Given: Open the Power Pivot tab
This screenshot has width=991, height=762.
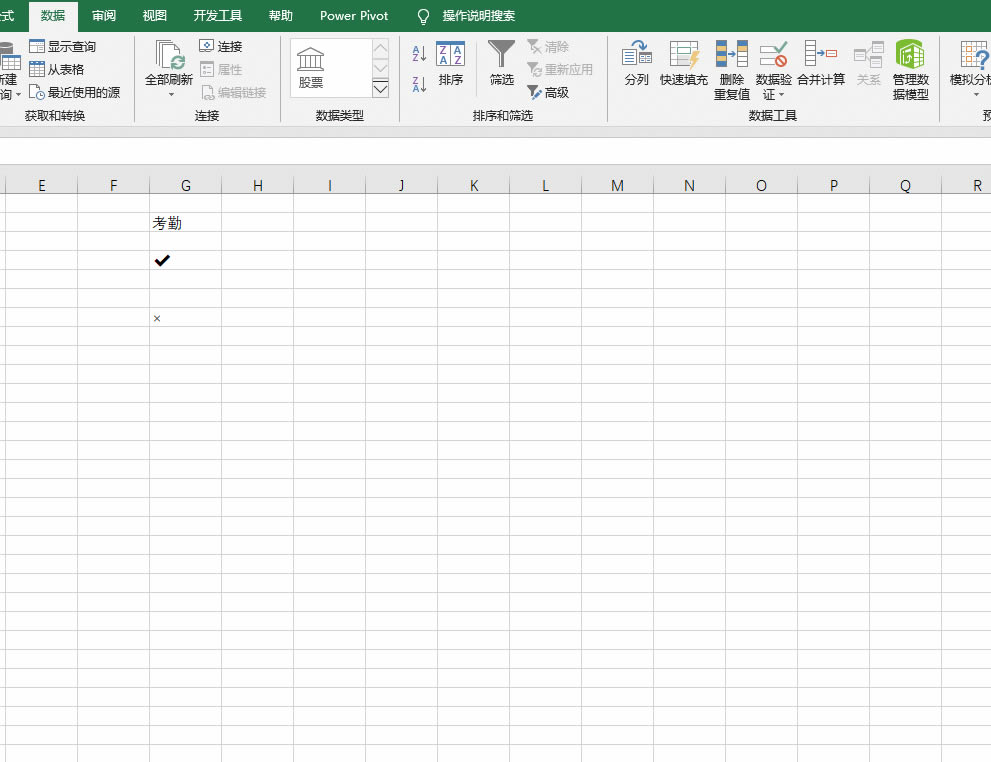Looking at the screenshot, I should pyautogui.click(x=354, y=16).
